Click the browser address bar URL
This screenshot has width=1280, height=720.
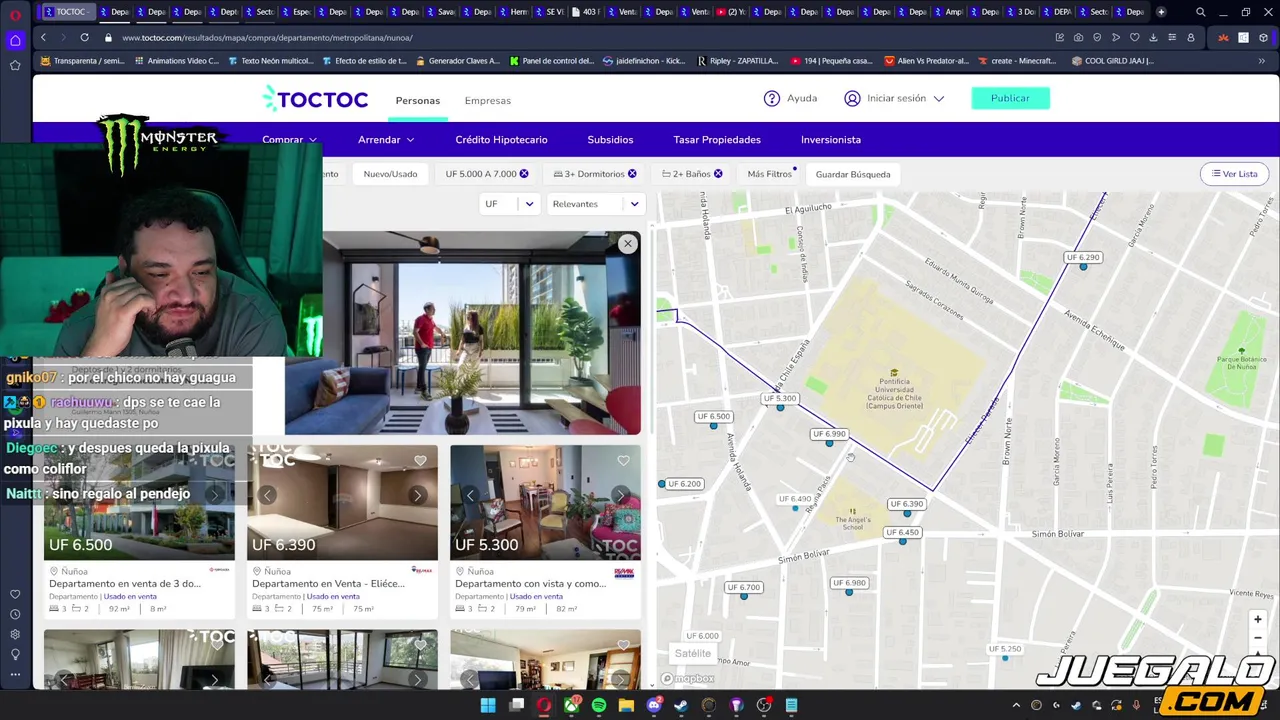coord(267,38)
